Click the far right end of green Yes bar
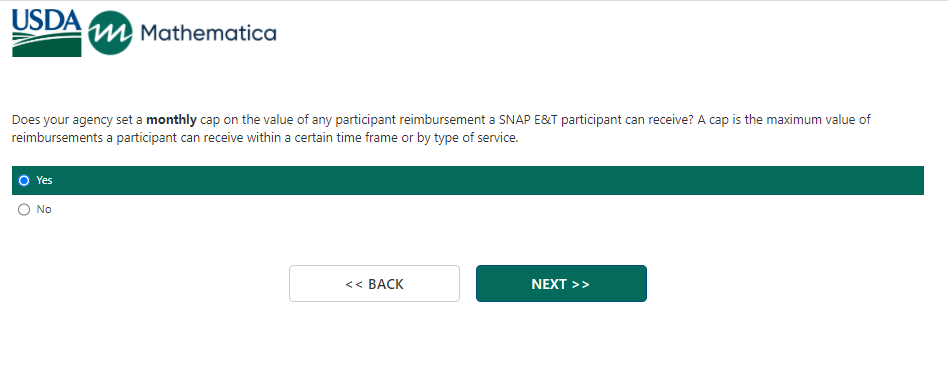 pyautogui.click(x=913, y=180)
